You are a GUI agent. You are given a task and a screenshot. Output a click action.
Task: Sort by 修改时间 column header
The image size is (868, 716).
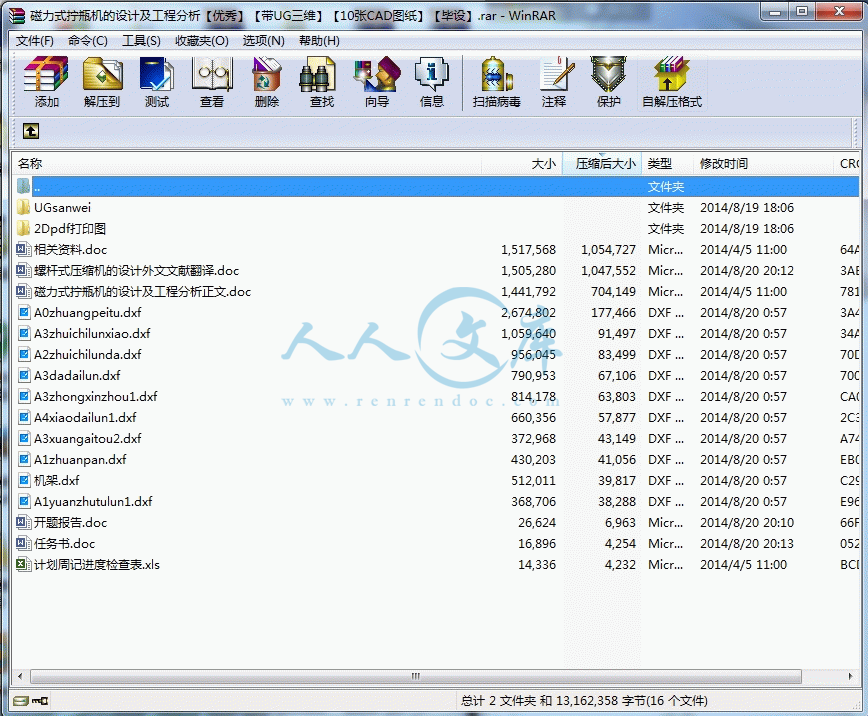(763, 163)
